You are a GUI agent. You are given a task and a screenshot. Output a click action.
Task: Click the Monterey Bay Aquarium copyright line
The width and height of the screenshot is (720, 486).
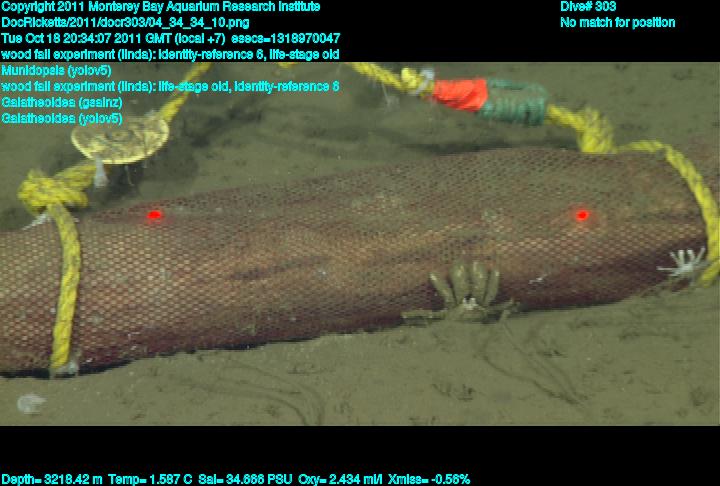click(161, 7)
